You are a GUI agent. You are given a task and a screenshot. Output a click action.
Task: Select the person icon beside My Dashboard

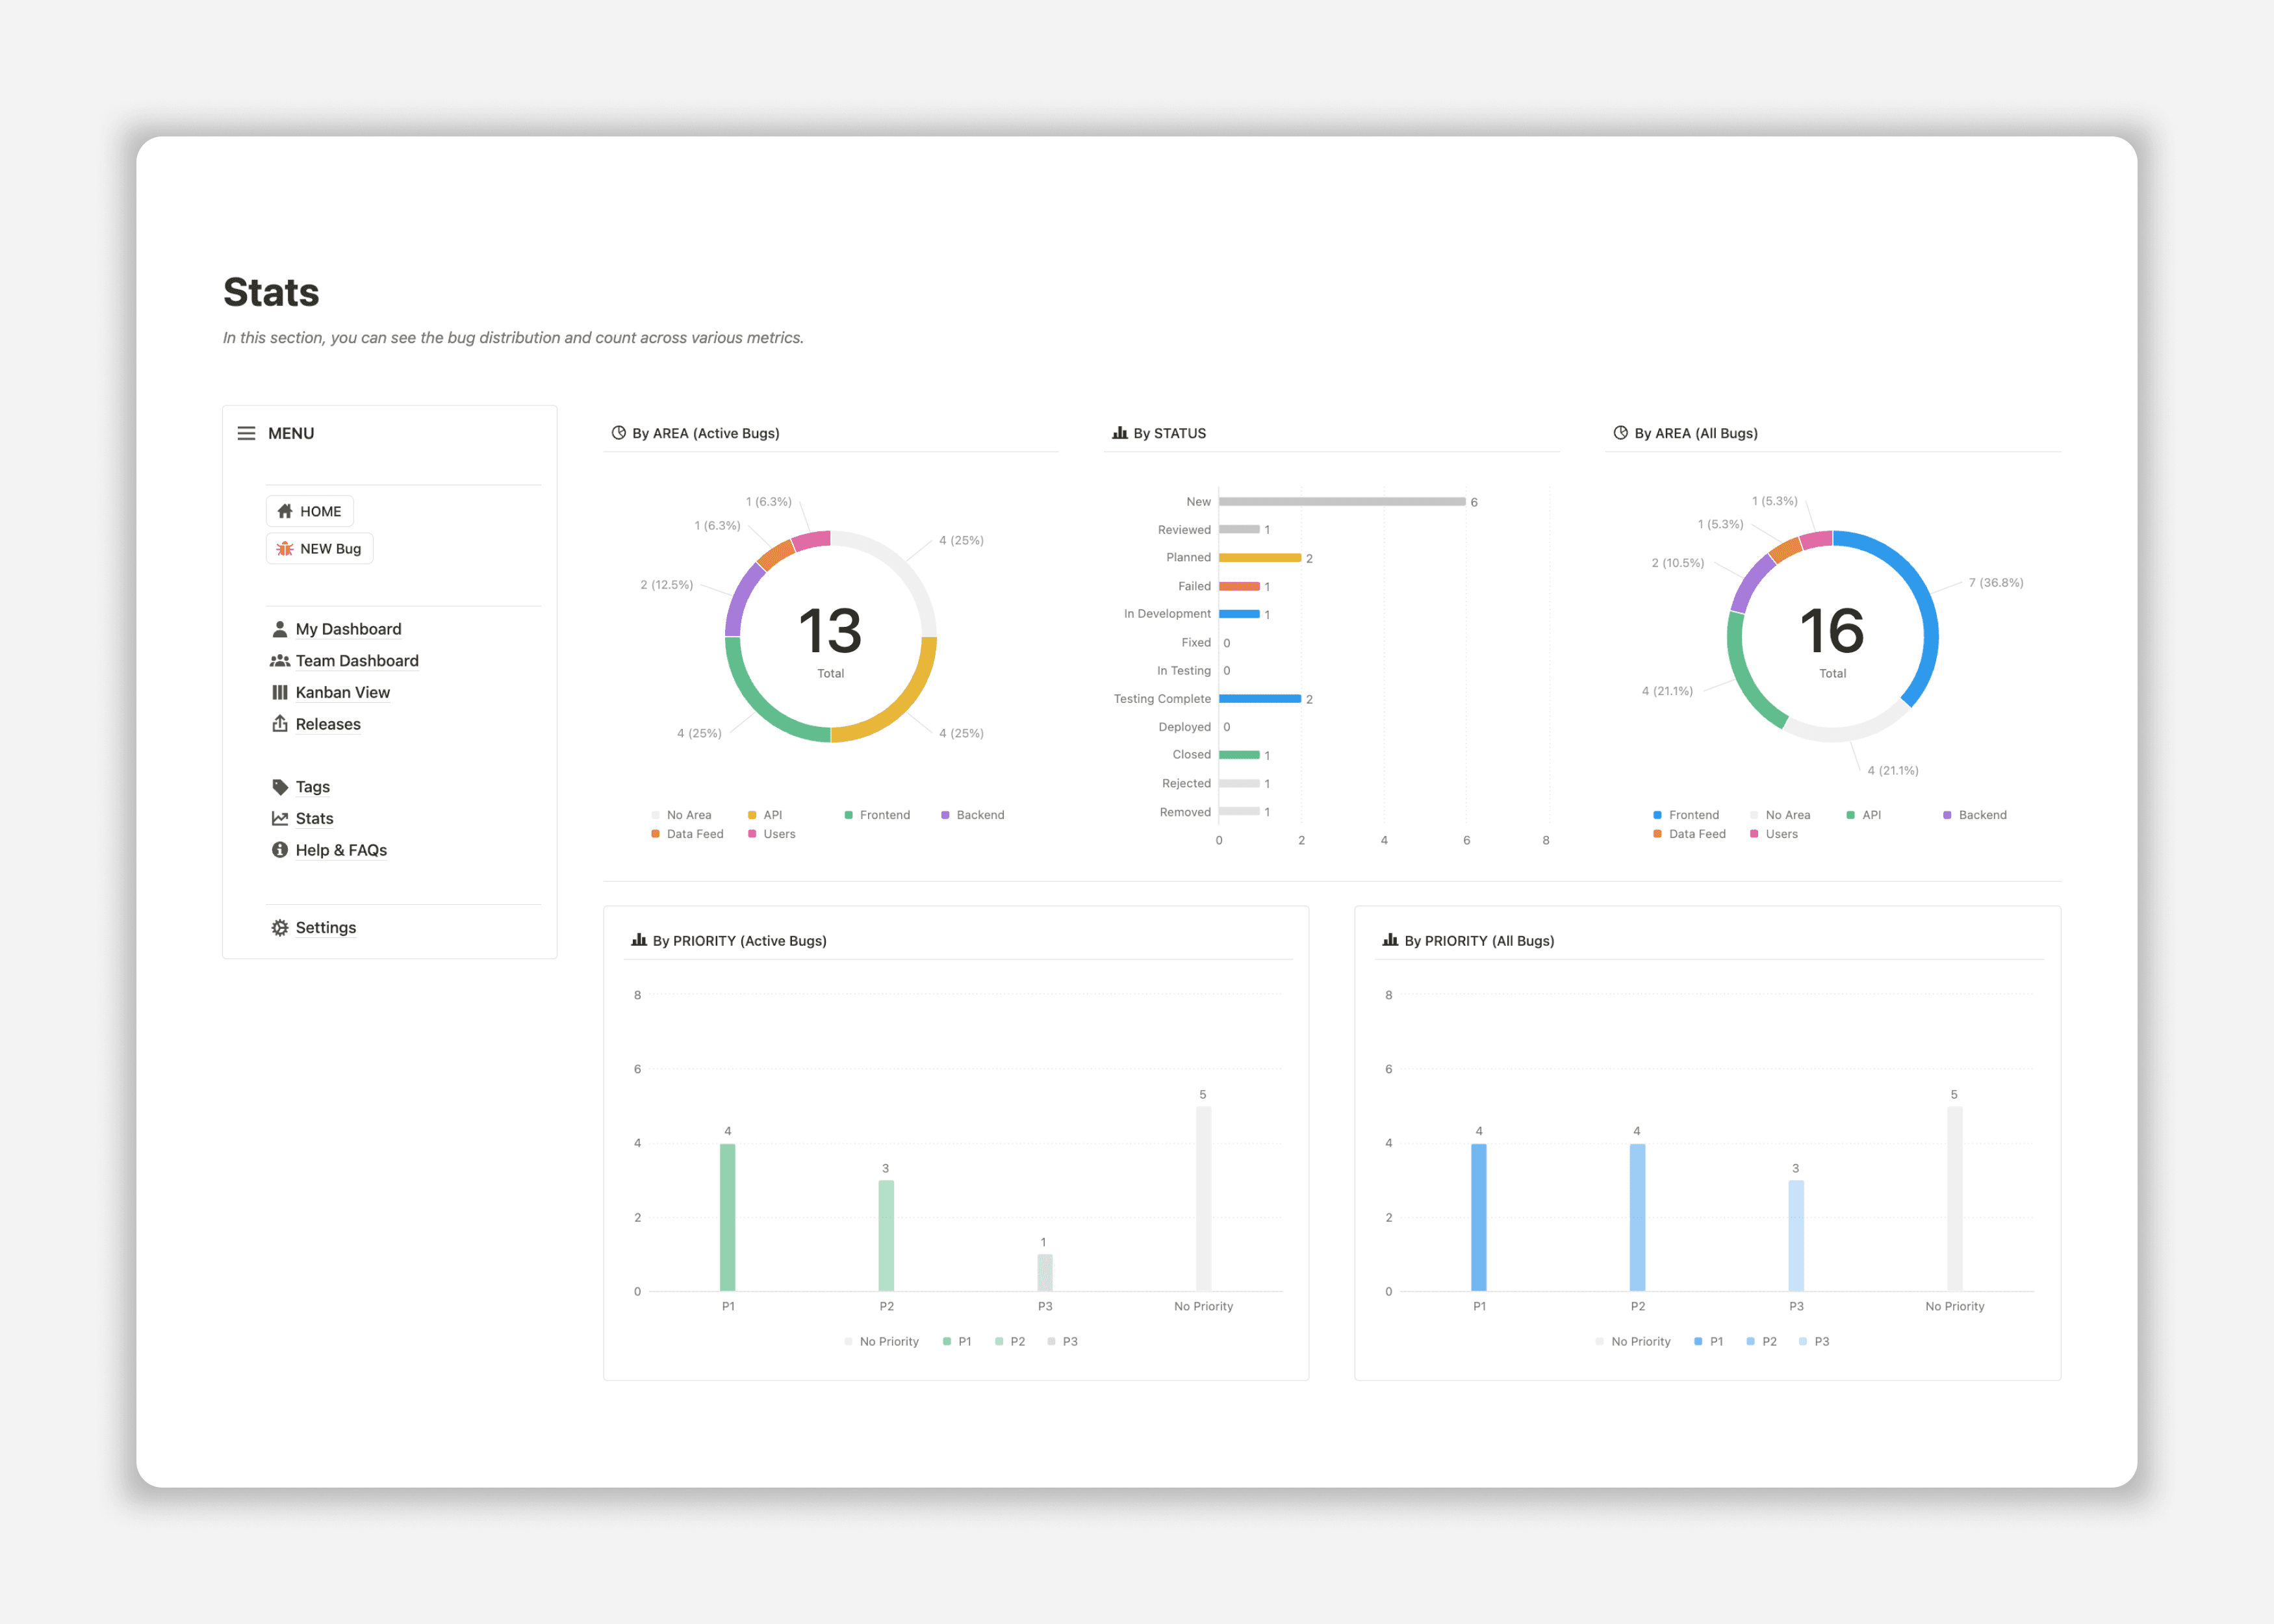click(280, 628)
